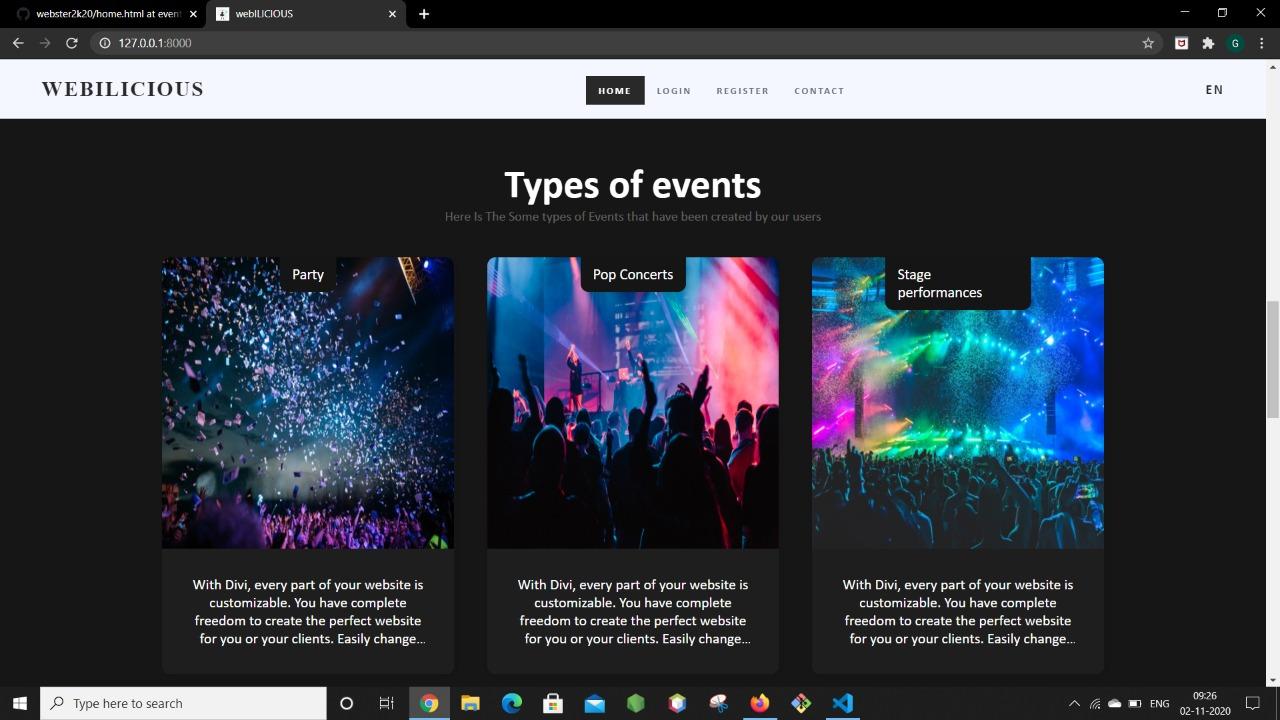The height and width of the screenshot is (720, 1280).
Task: Open the CONTACT page link
Action: point(819,91)
